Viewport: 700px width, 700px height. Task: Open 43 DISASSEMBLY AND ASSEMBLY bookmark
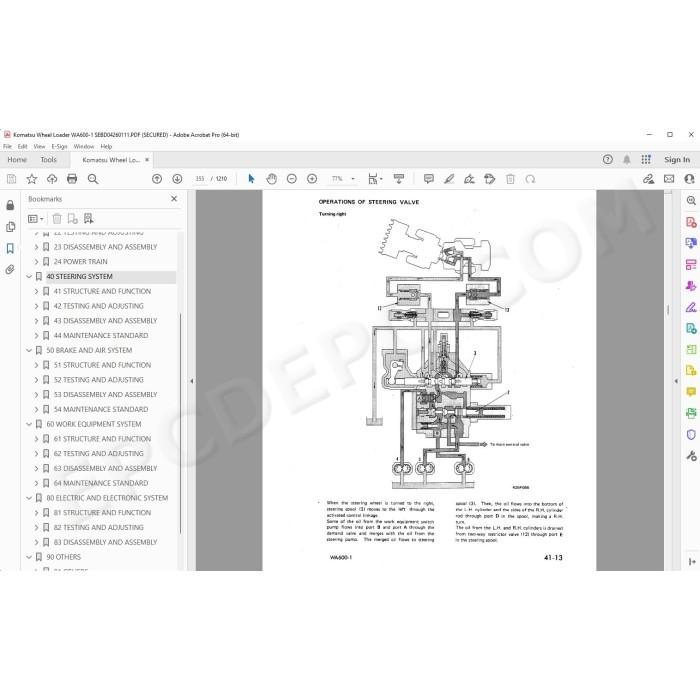tap(105, 321)
